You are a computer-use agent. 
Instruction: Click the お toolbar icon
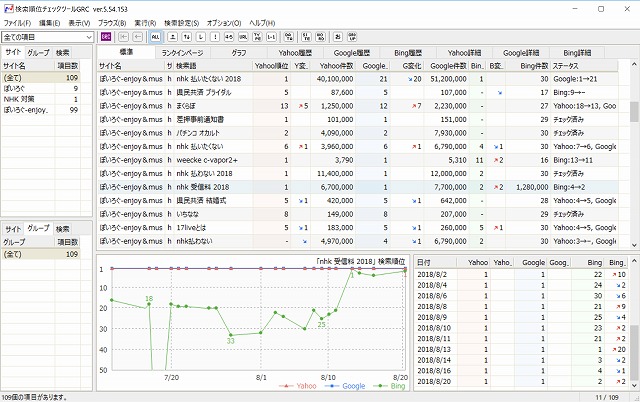[338, 37]
